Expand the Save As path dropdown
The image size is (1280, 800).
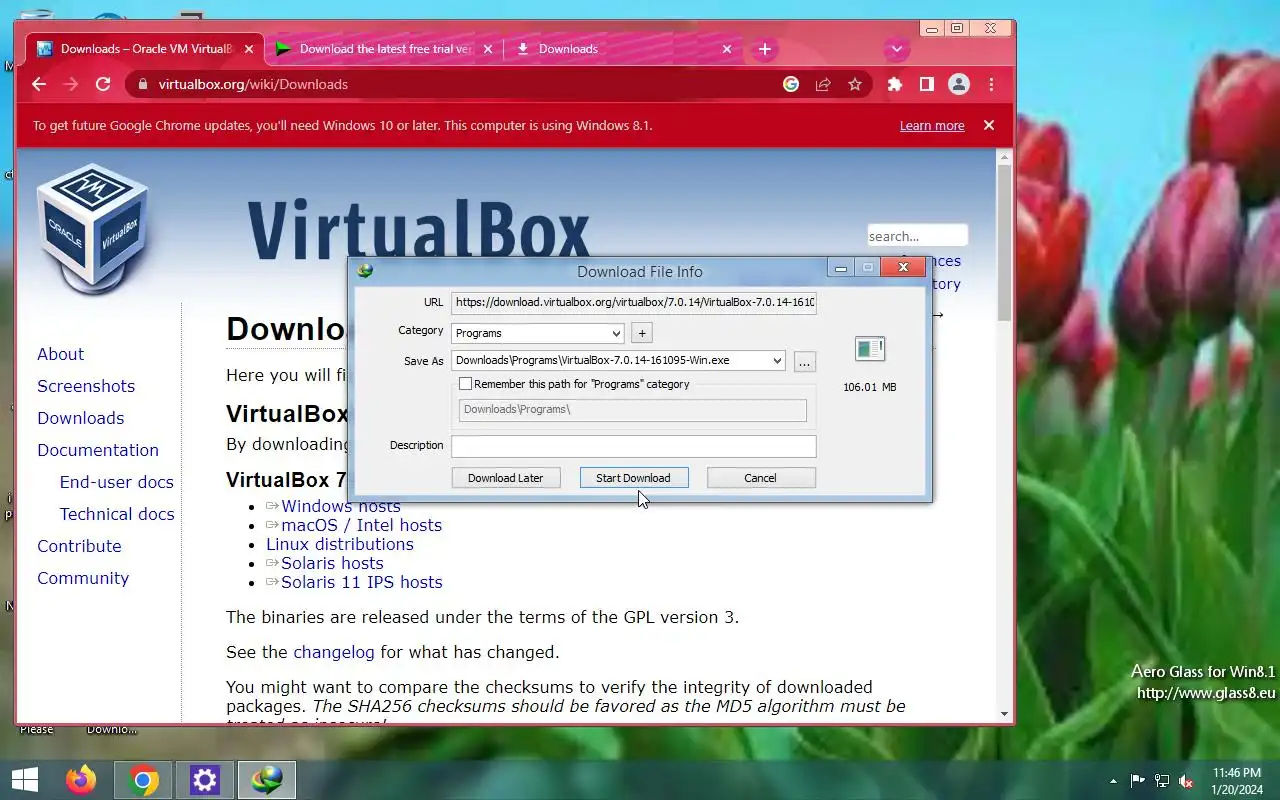click(777, 361)
